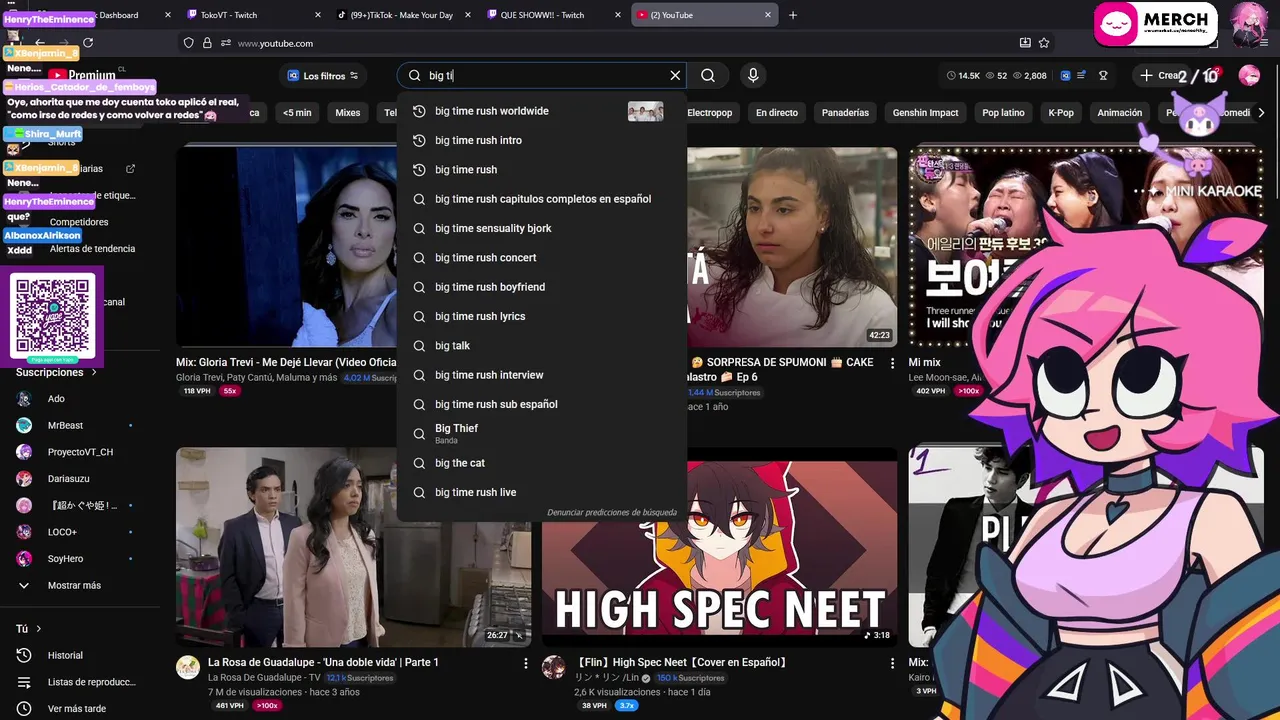1280x720 pixels.
Task: Switch to TikTok Make Your Day tab
Action: tap(404, 15)
